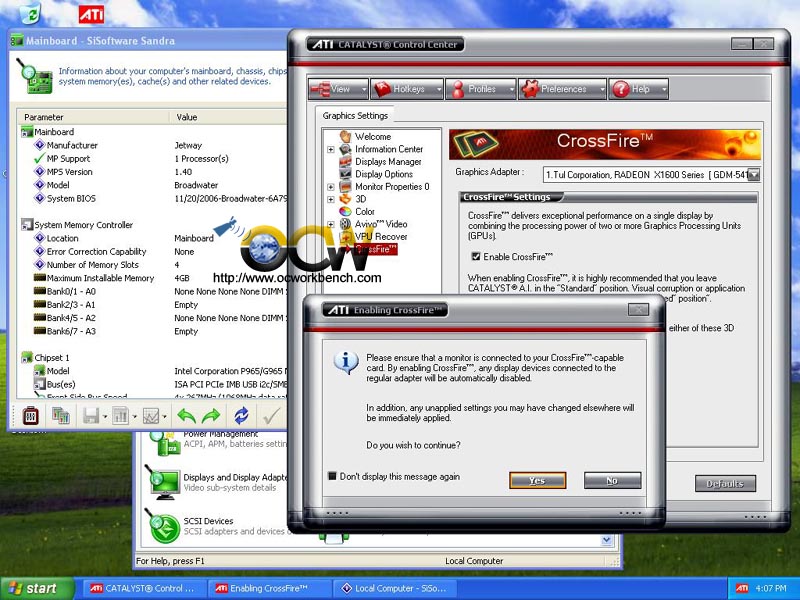Open the Profiles menu
Screen dimensions: 800x600
tap(481, 89)
